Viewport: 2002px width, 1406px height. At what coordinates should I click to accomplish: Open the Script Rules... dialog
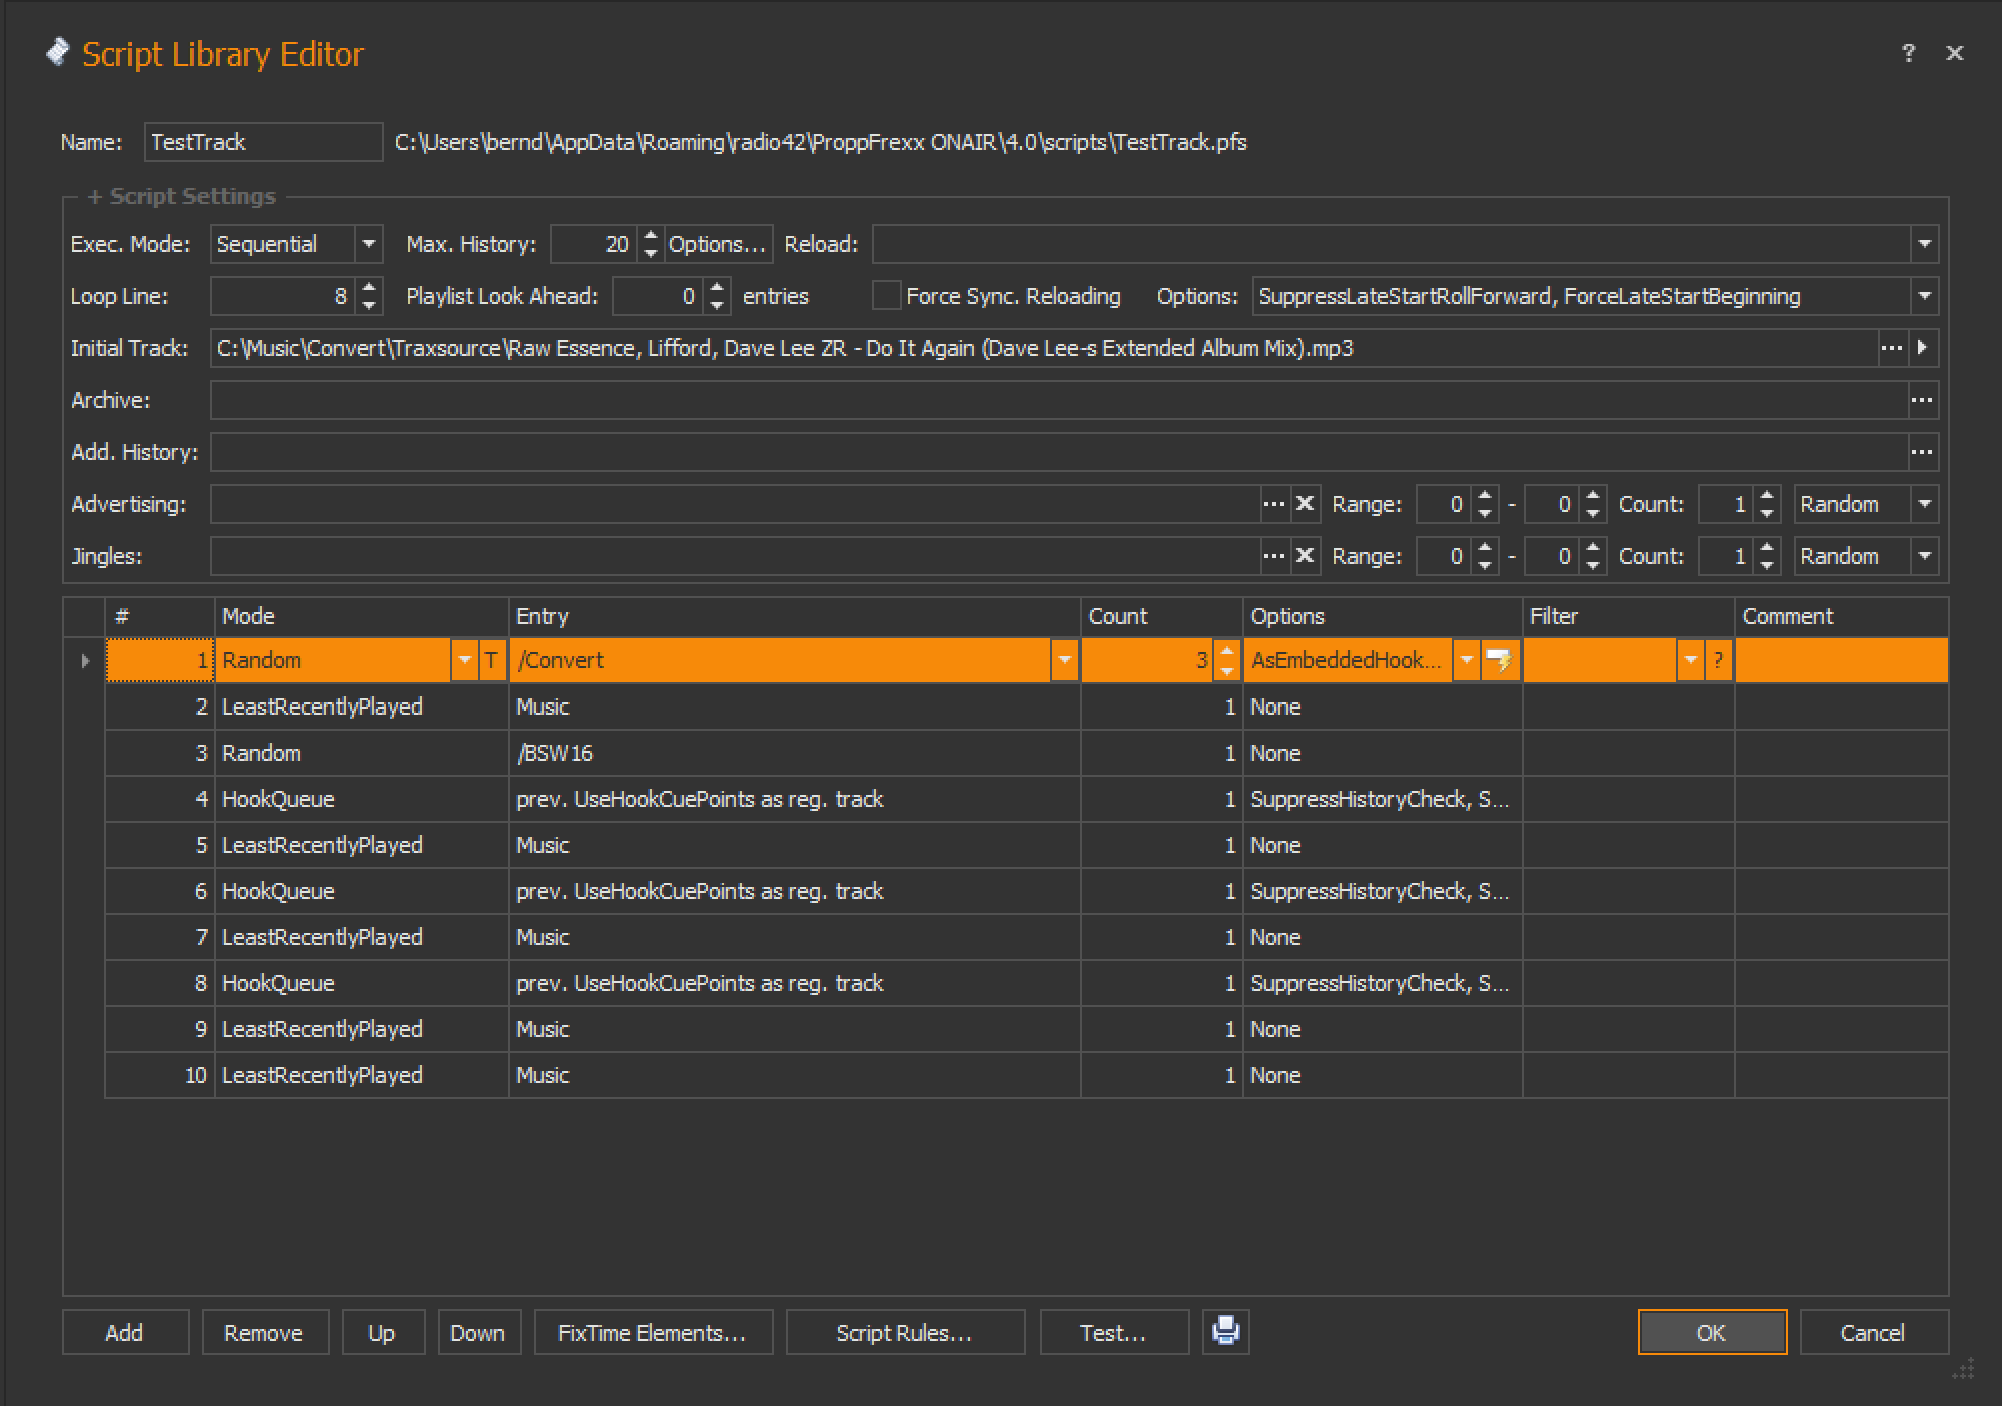[x=904, y=1332]
